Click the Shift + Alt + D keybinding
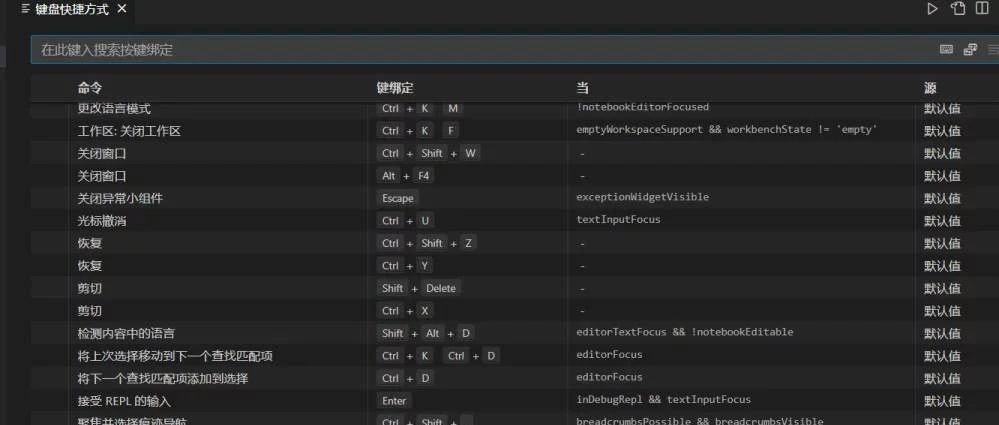The height and width of the screenshot is (425, 999). (x=426, y=333)
